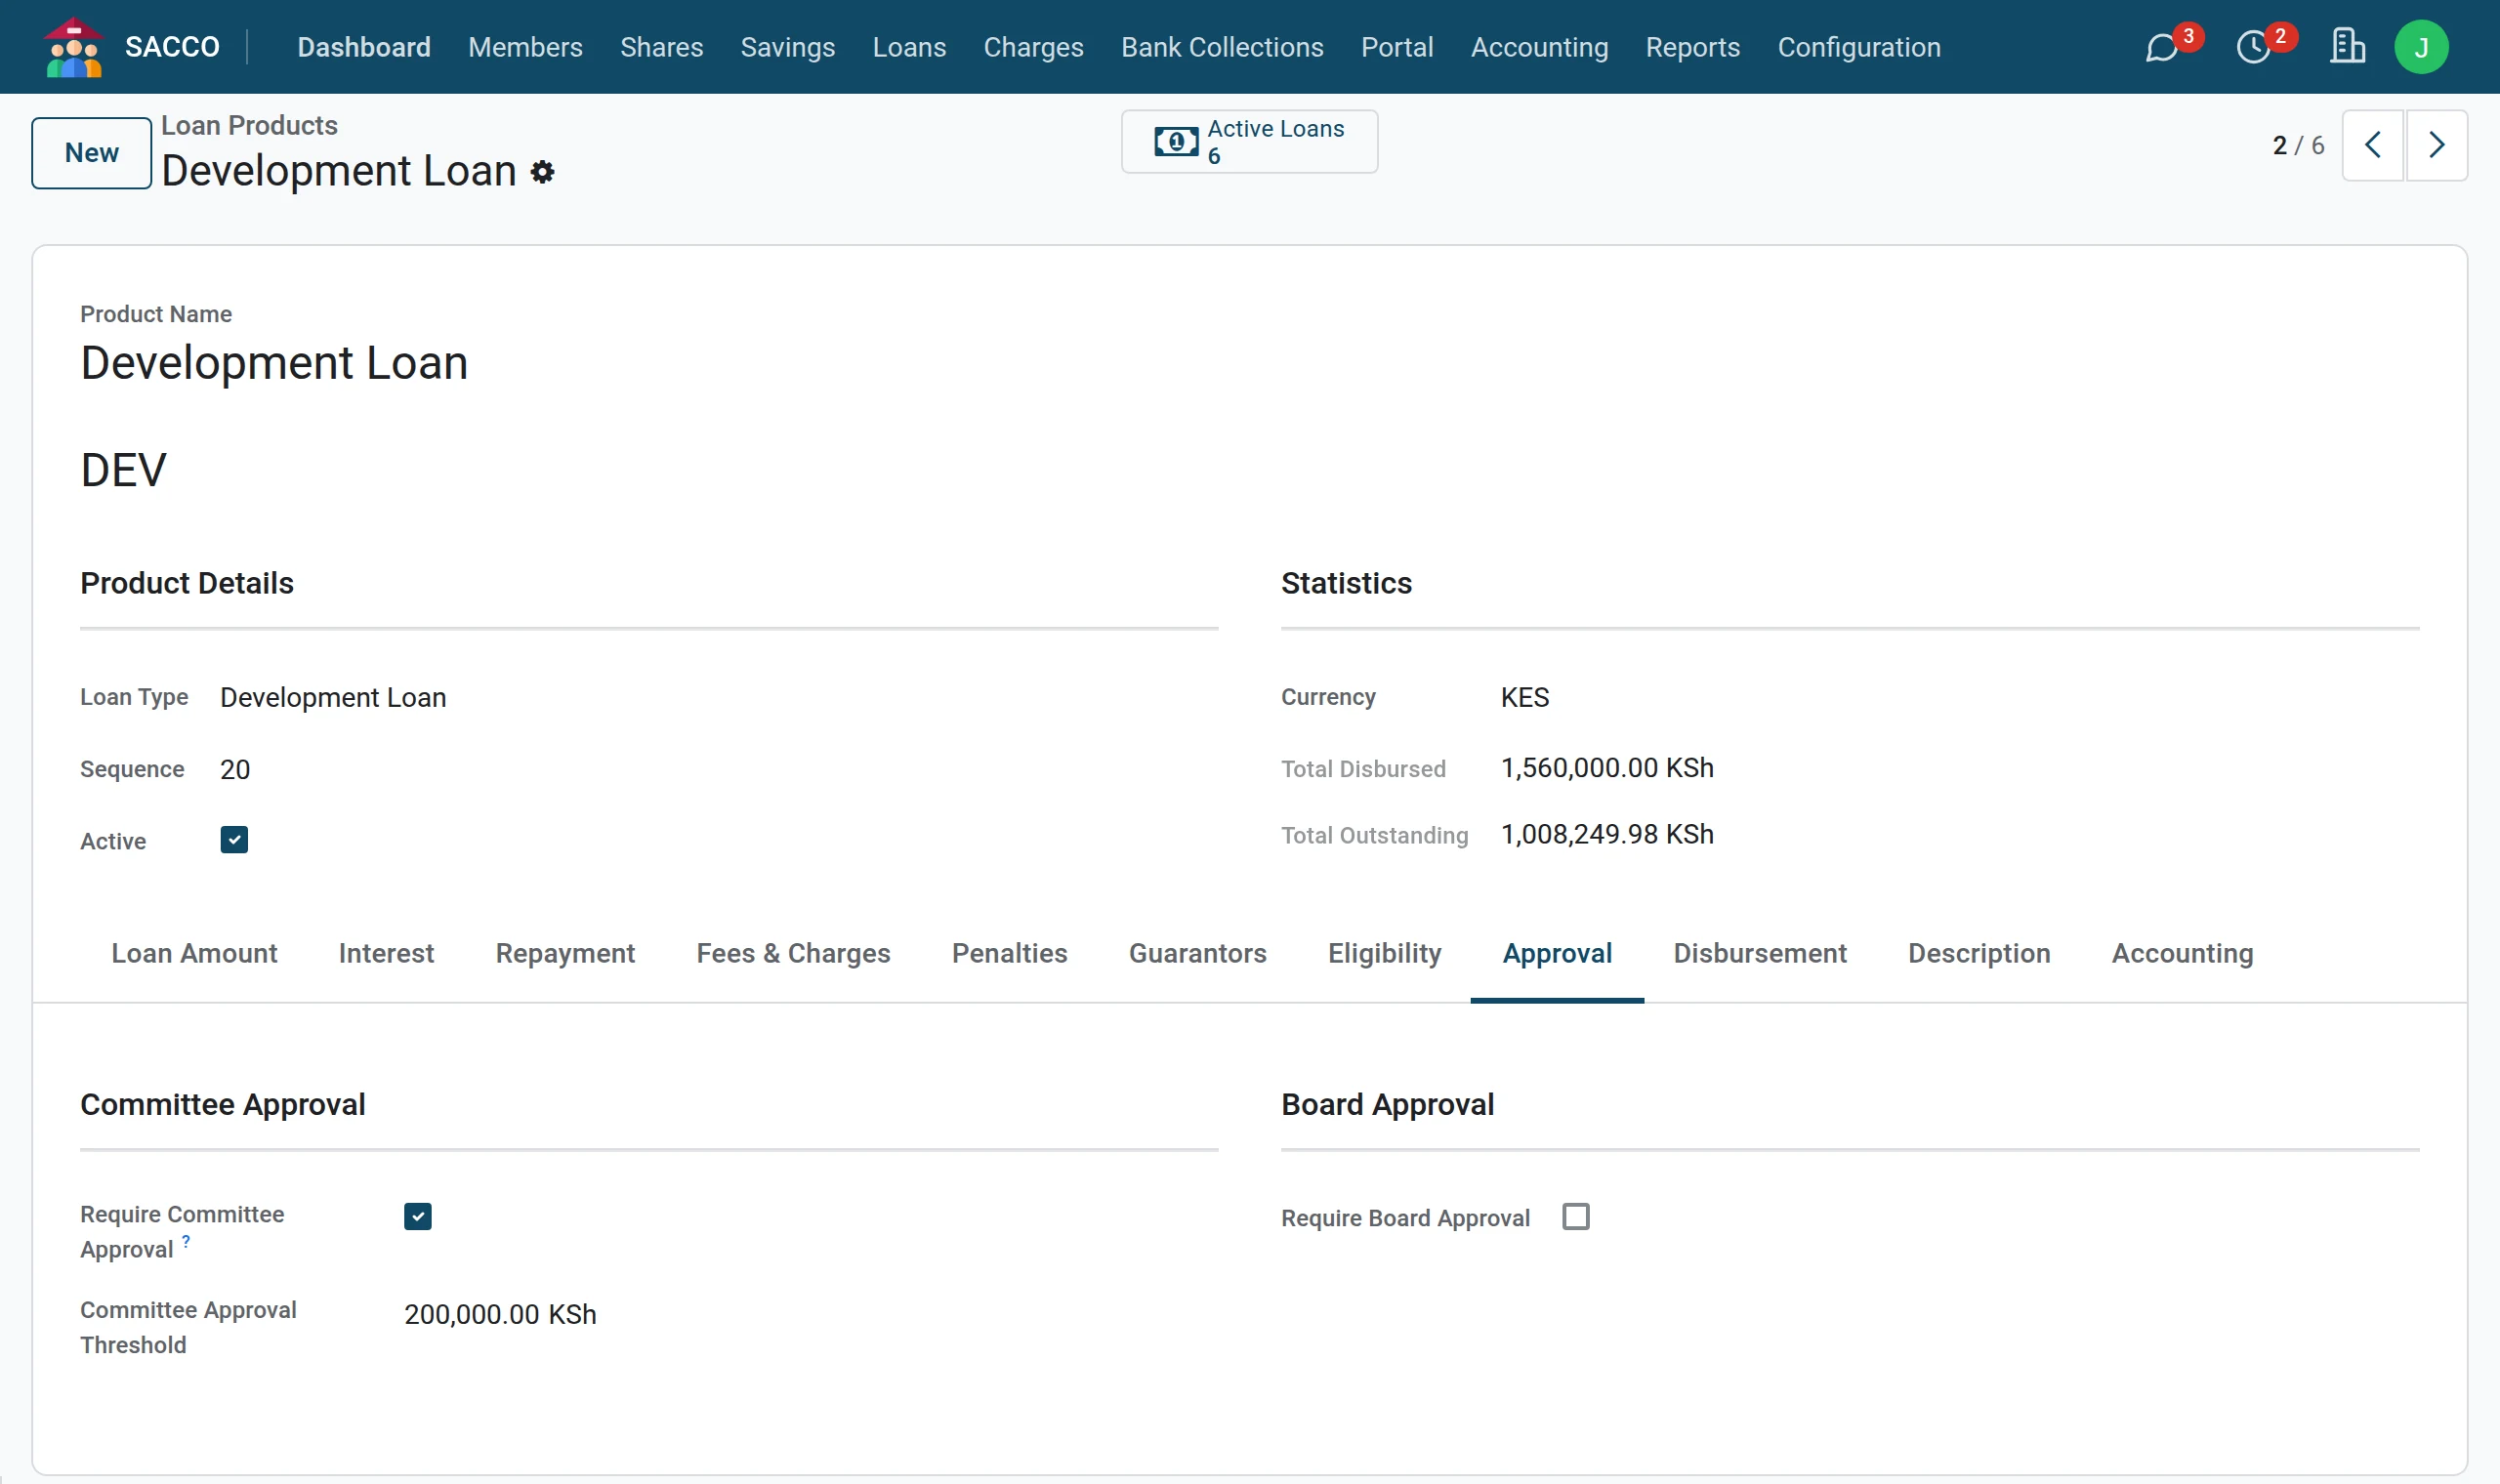Switch to the Disbursement tab

click(1759, 953)
